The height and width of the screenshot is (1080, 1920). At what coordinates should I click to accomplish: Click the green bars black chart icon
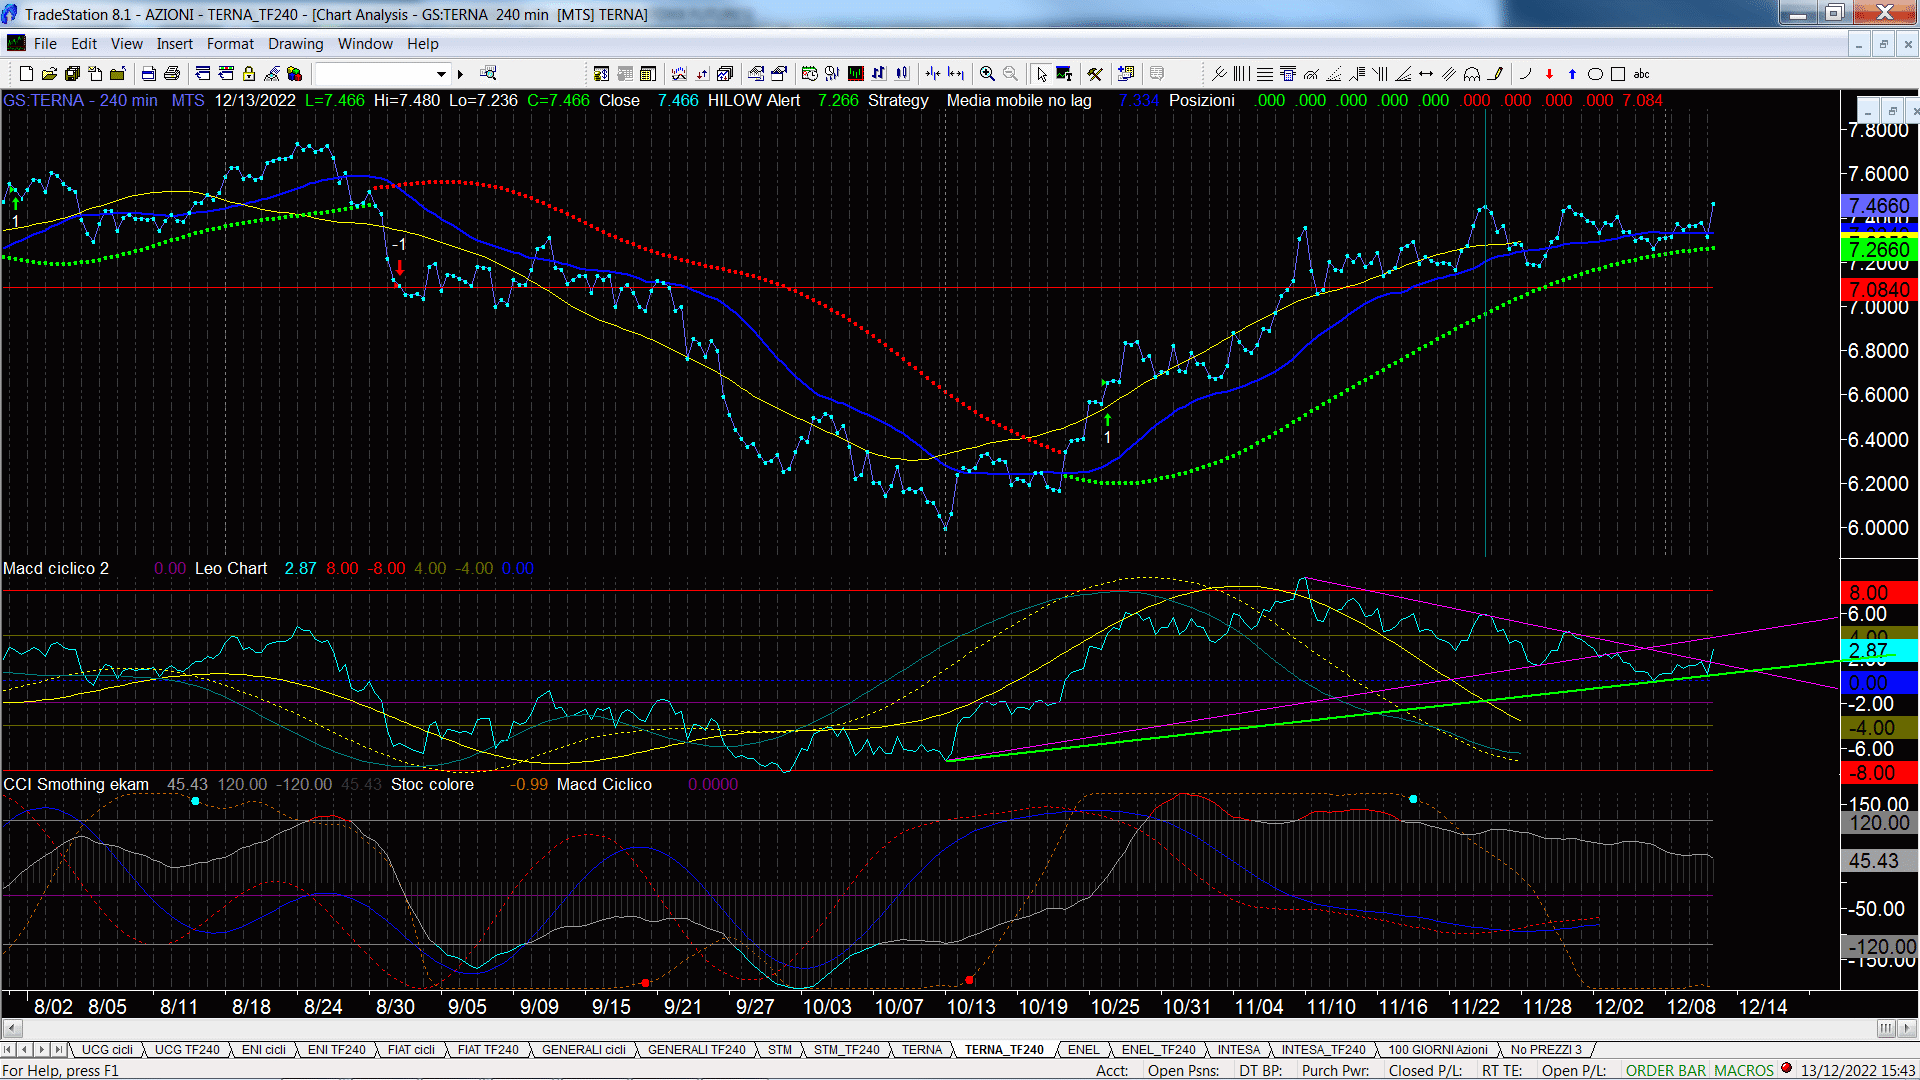click(x=856, y=74)
